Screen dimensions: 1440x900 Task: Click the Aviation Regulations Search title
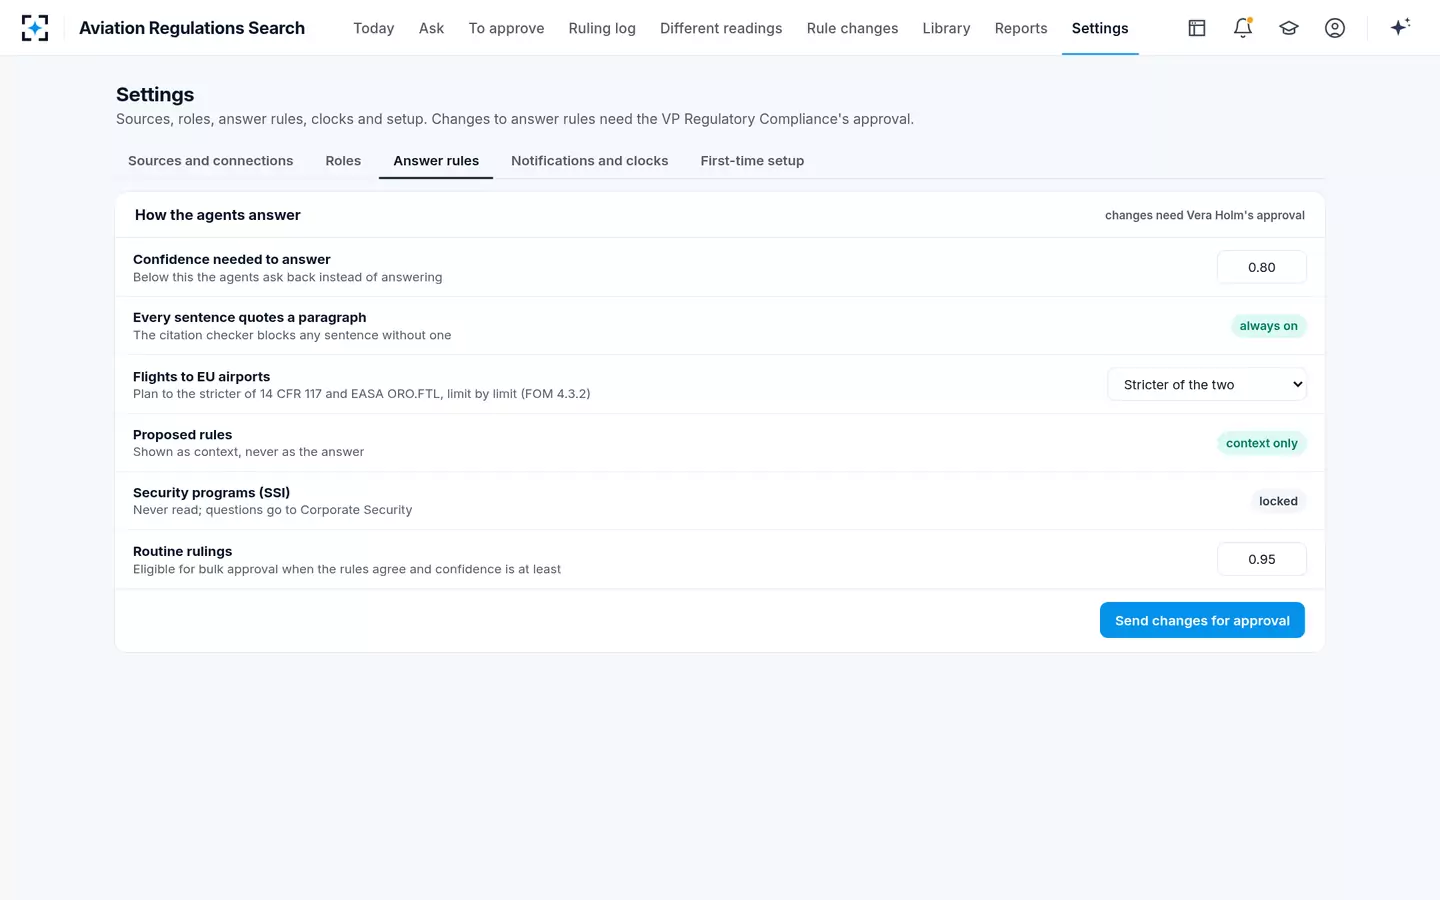tap(192, 28)
